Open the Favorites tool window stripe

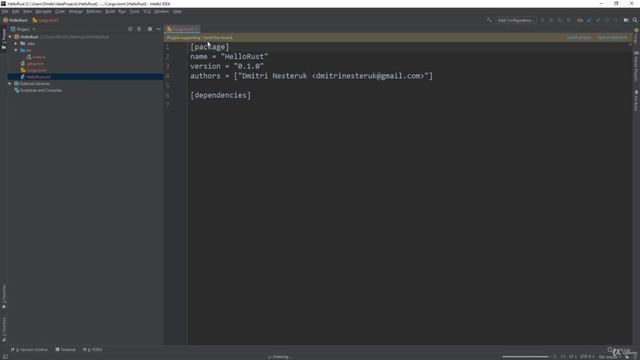[4, 296]
